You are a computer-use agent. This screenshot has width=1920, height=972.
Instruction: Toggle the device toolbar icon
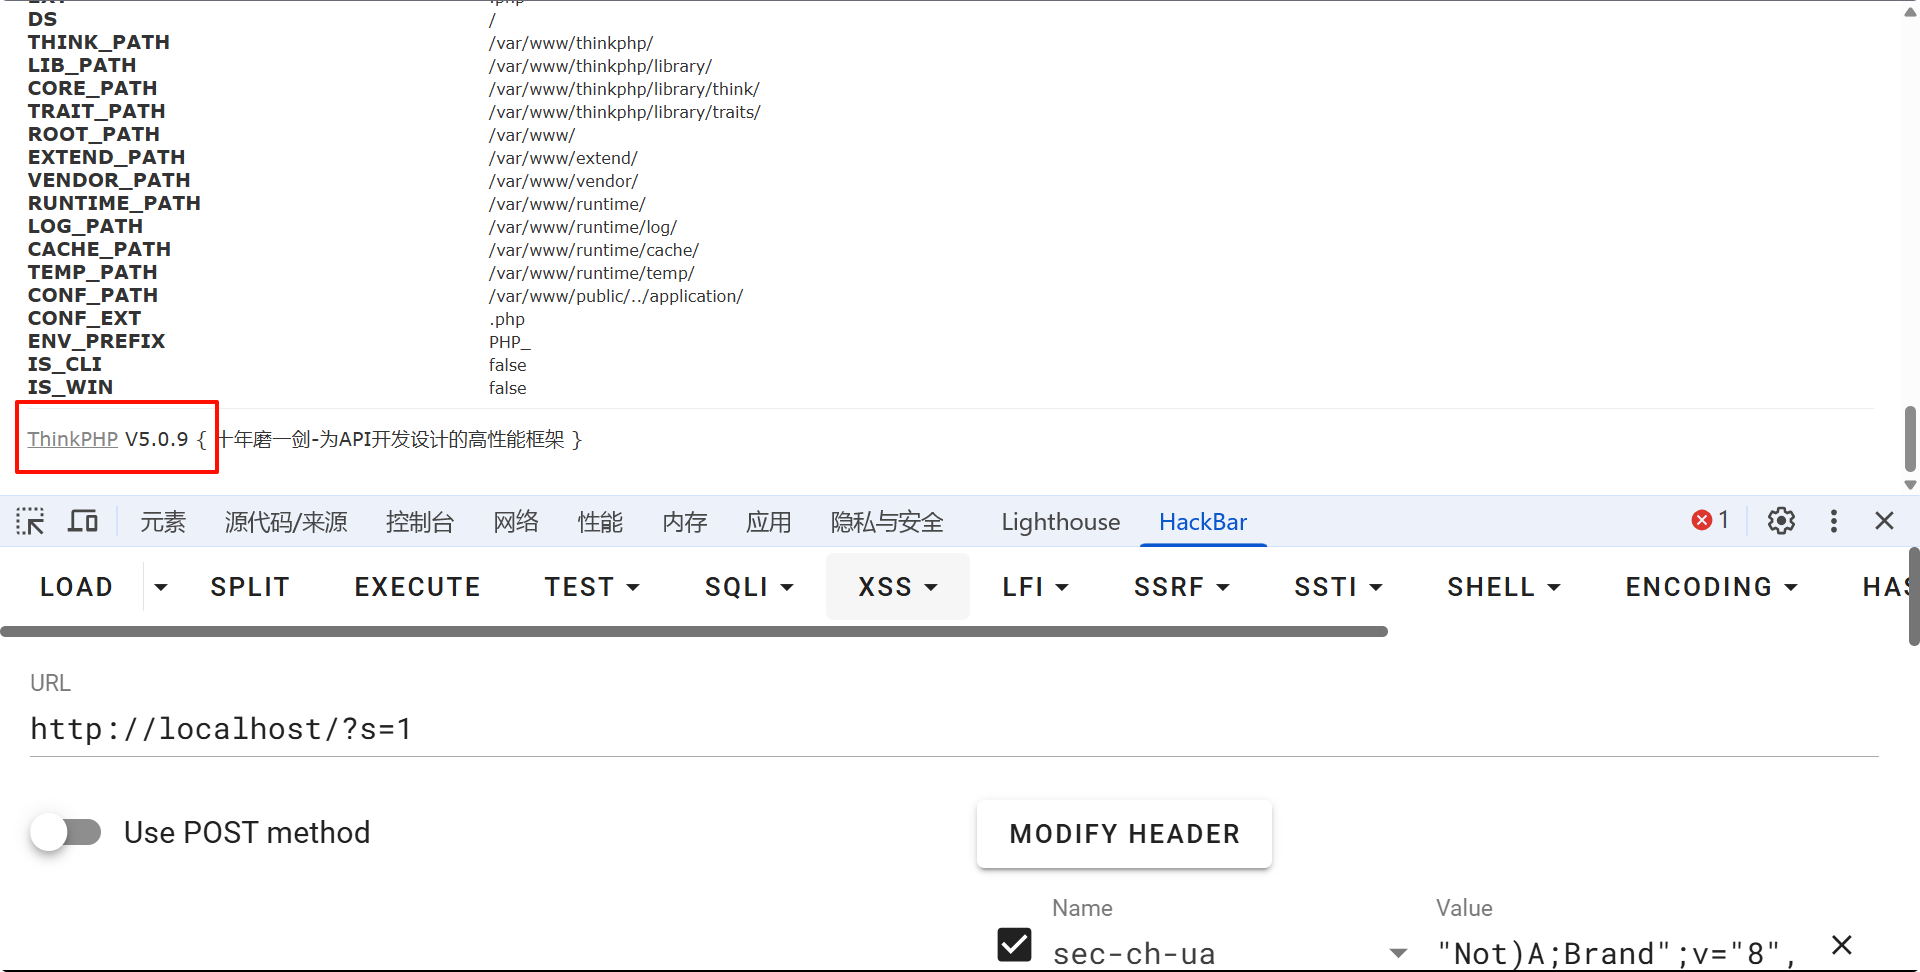click(x=83, y=521)
